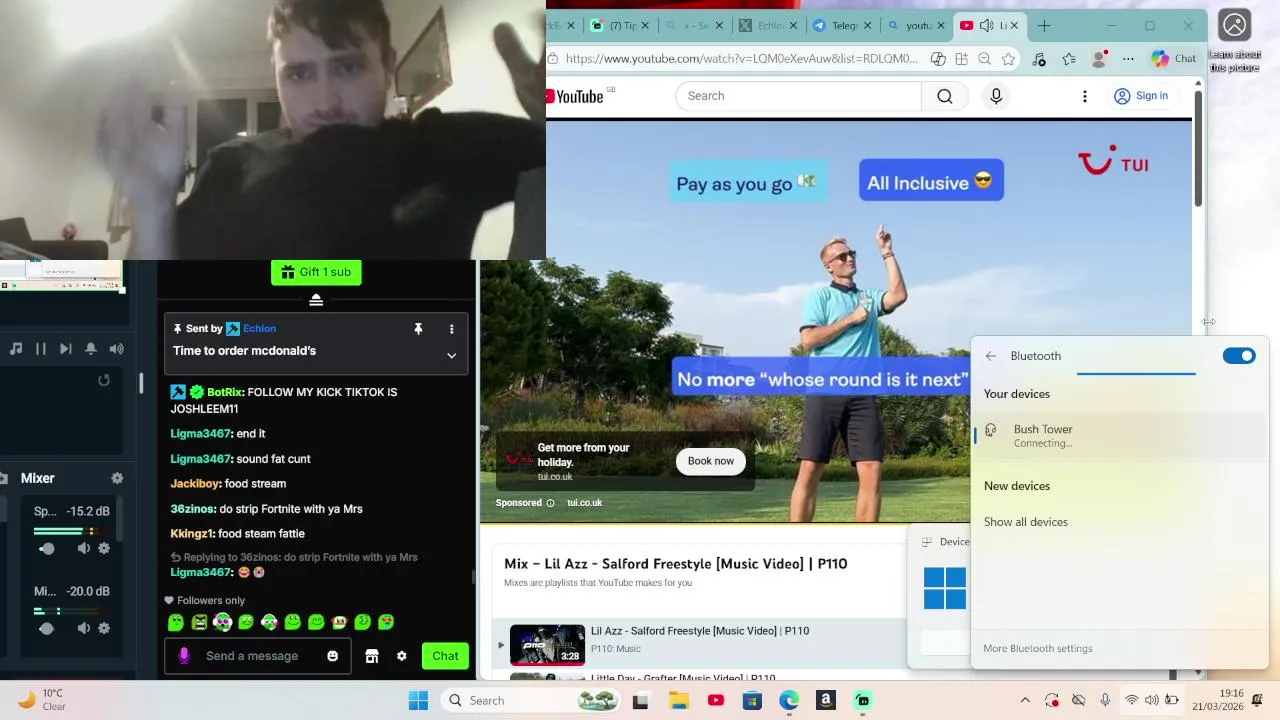Collapse chat header with the eject-style arrow
Image resolution: width=1280 pixels, height=720 pixels.
[316, 300]
